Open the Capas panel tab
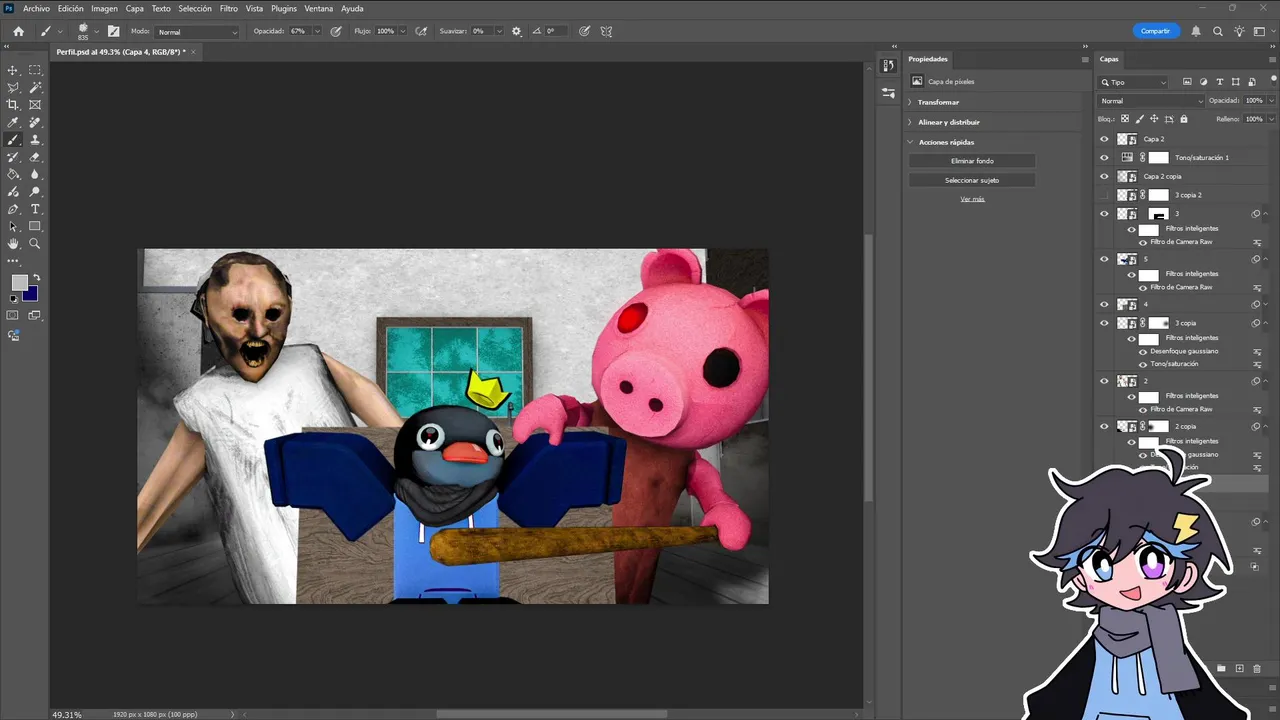Image resolution: width=1280 pixels, height=720 pixels. [1109, 59]
